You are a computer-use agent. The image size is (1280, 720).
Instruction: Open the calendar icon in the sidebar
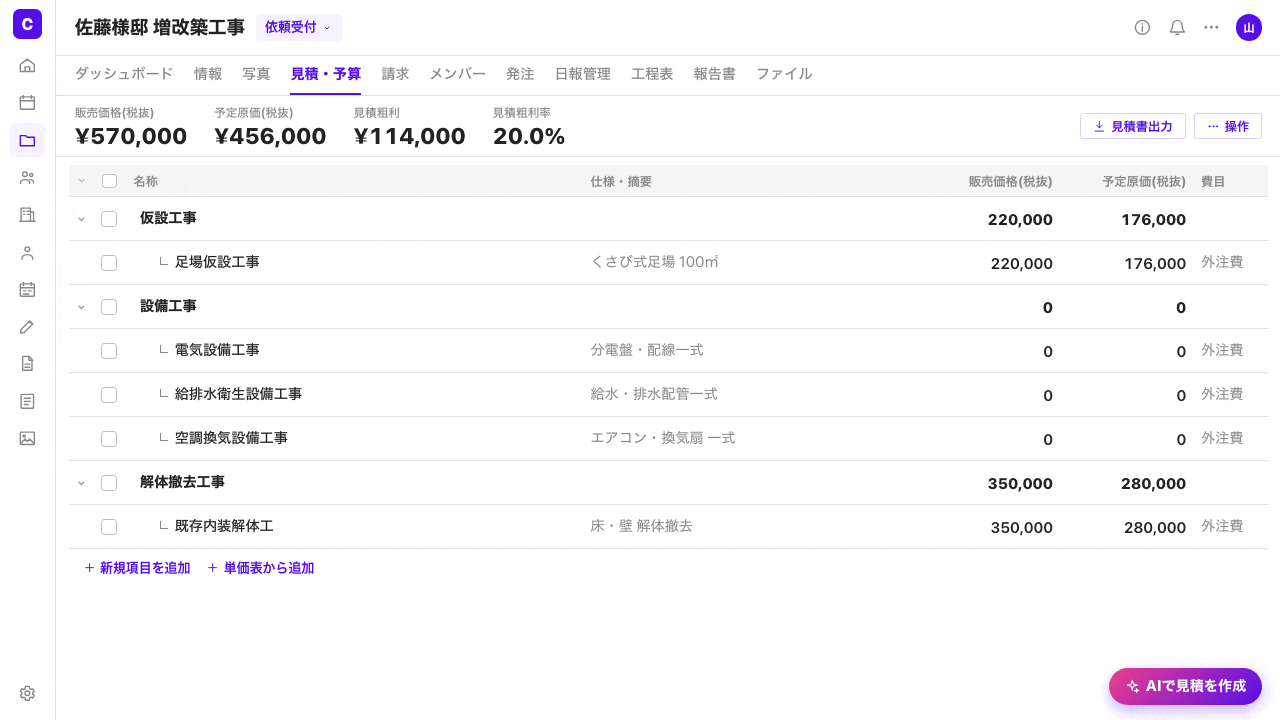(x=27, y=102)
